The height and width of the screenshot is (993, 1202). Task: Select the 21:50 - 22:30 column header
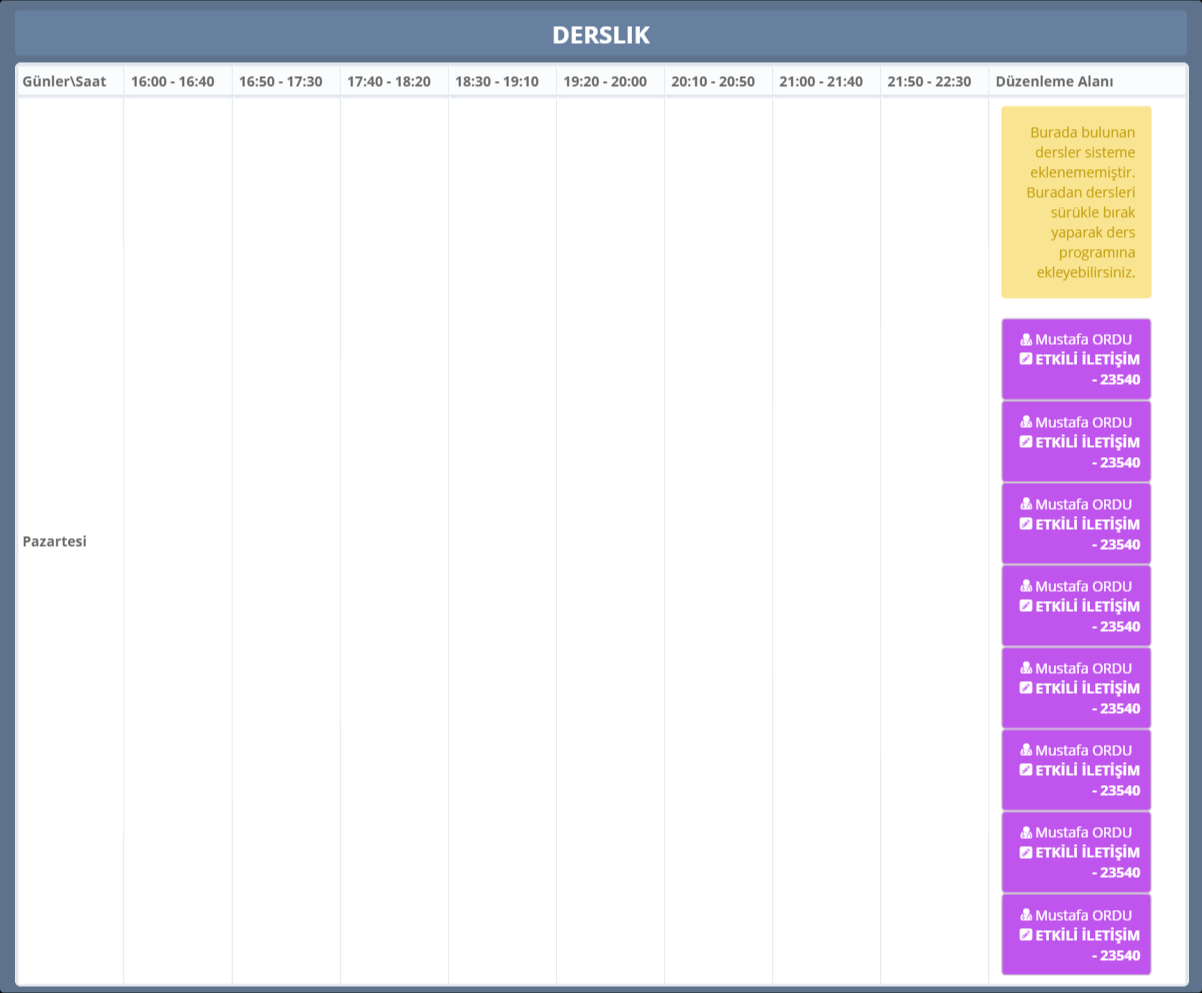[929, 81]
